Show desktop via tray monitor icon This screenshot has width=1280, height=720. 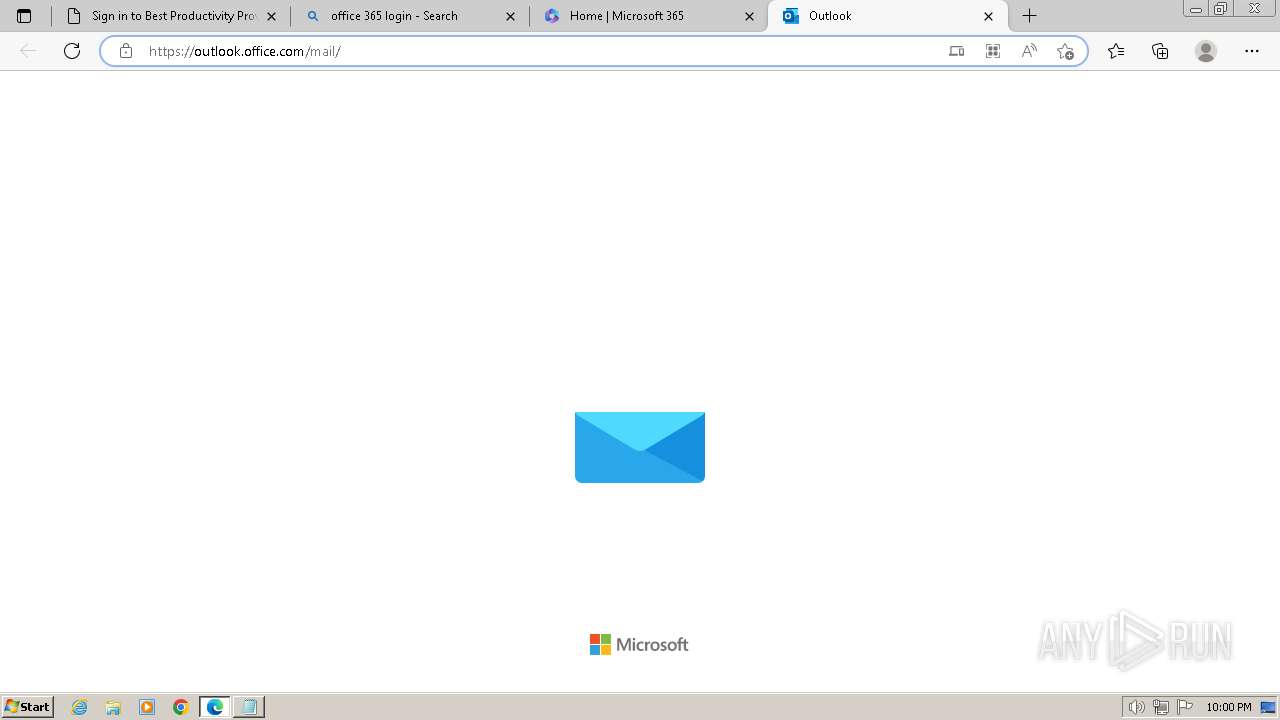1268,707
